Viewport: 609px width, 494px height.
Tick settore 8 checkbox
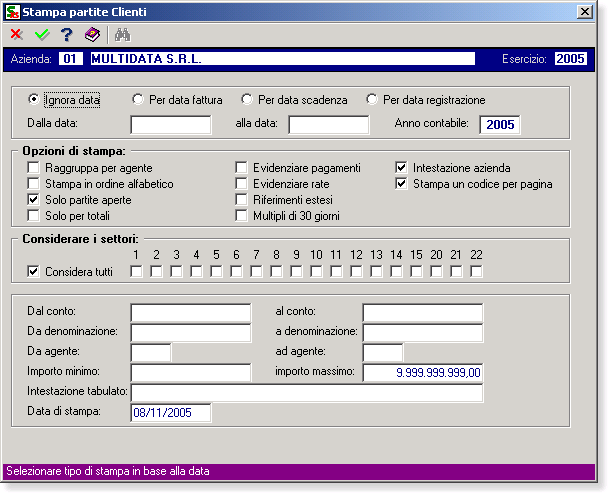pyautogui.click(x=276, y=271)
